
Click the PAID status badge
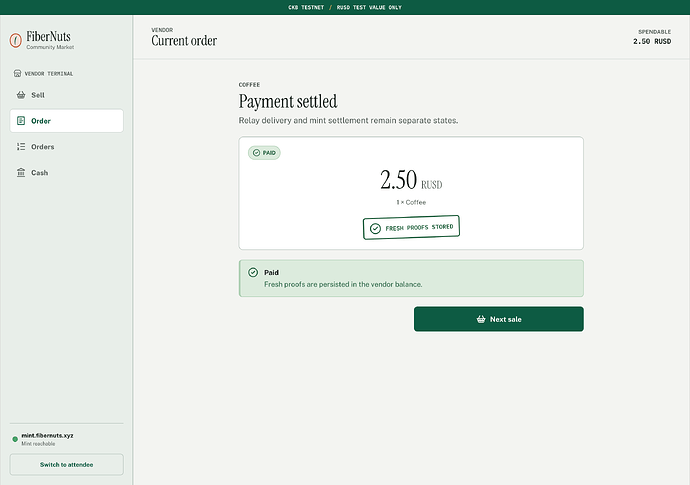pyautogui.click(x=264, y=153)
